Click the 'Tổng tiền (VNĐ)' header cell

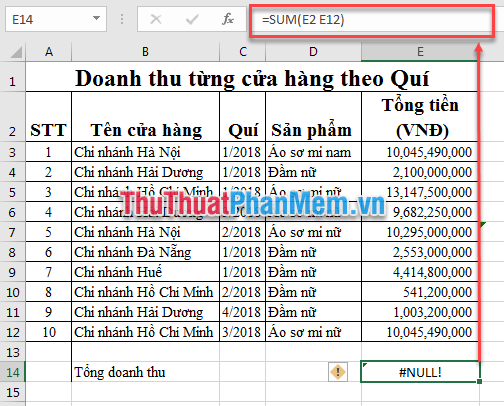[420, 117]
